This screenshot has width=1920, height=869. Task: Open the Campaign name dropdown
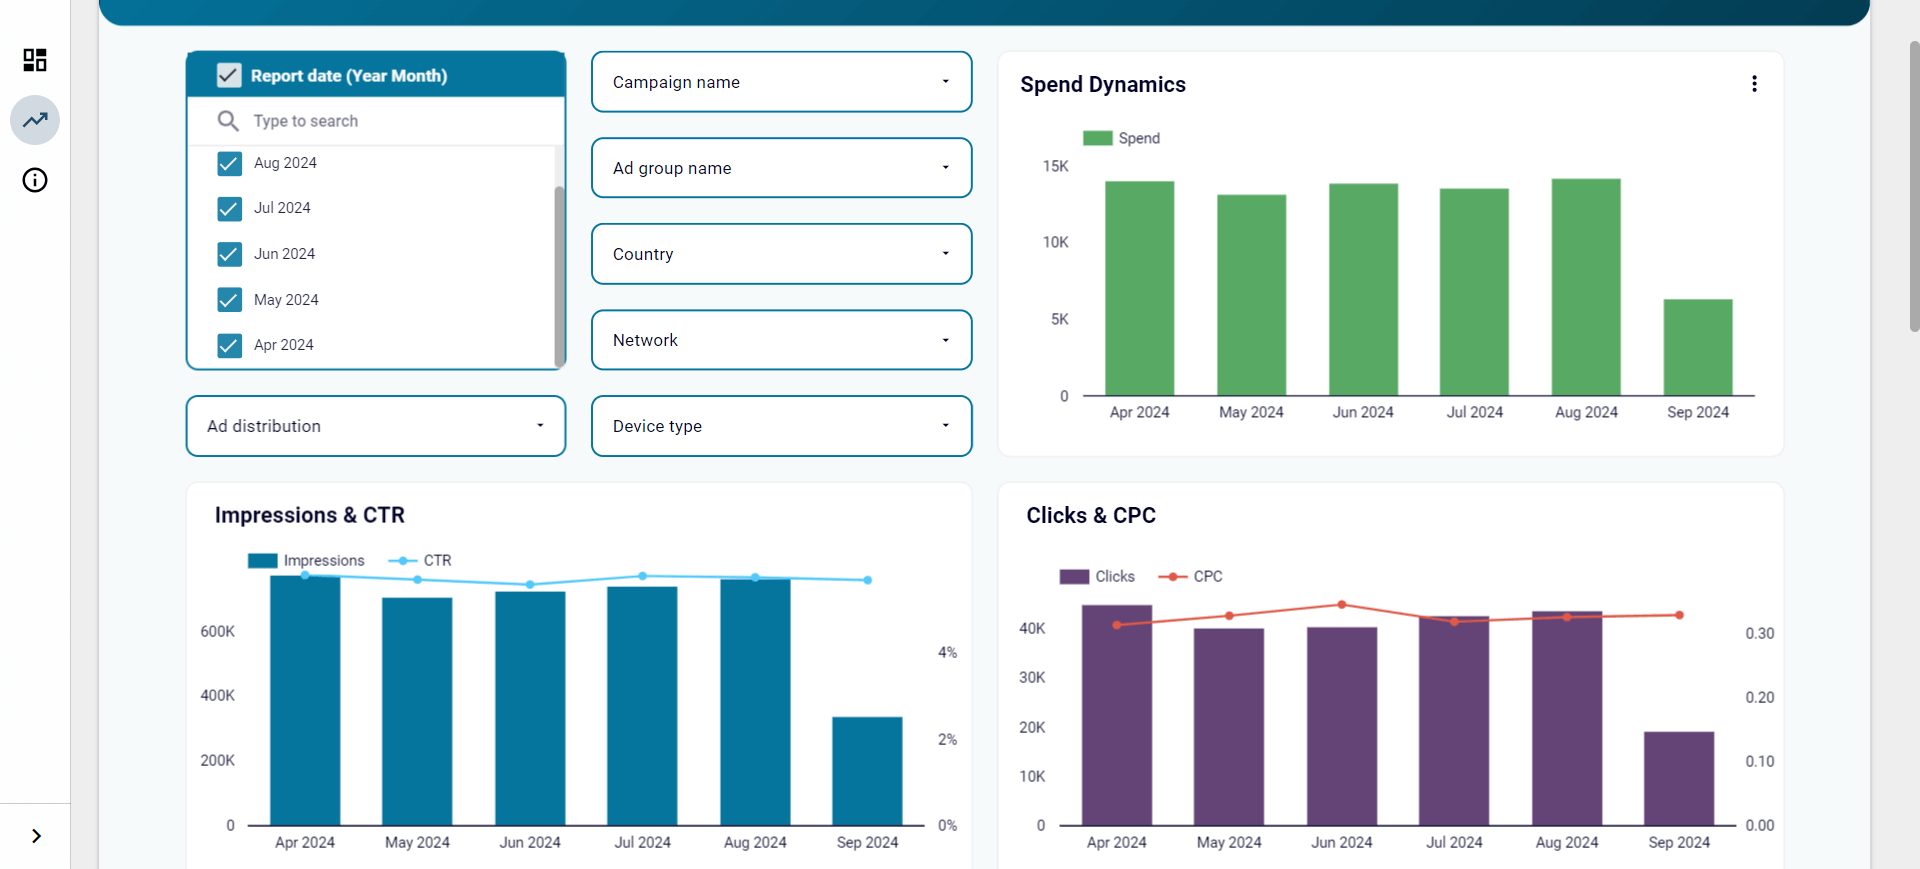pos(781,82)
